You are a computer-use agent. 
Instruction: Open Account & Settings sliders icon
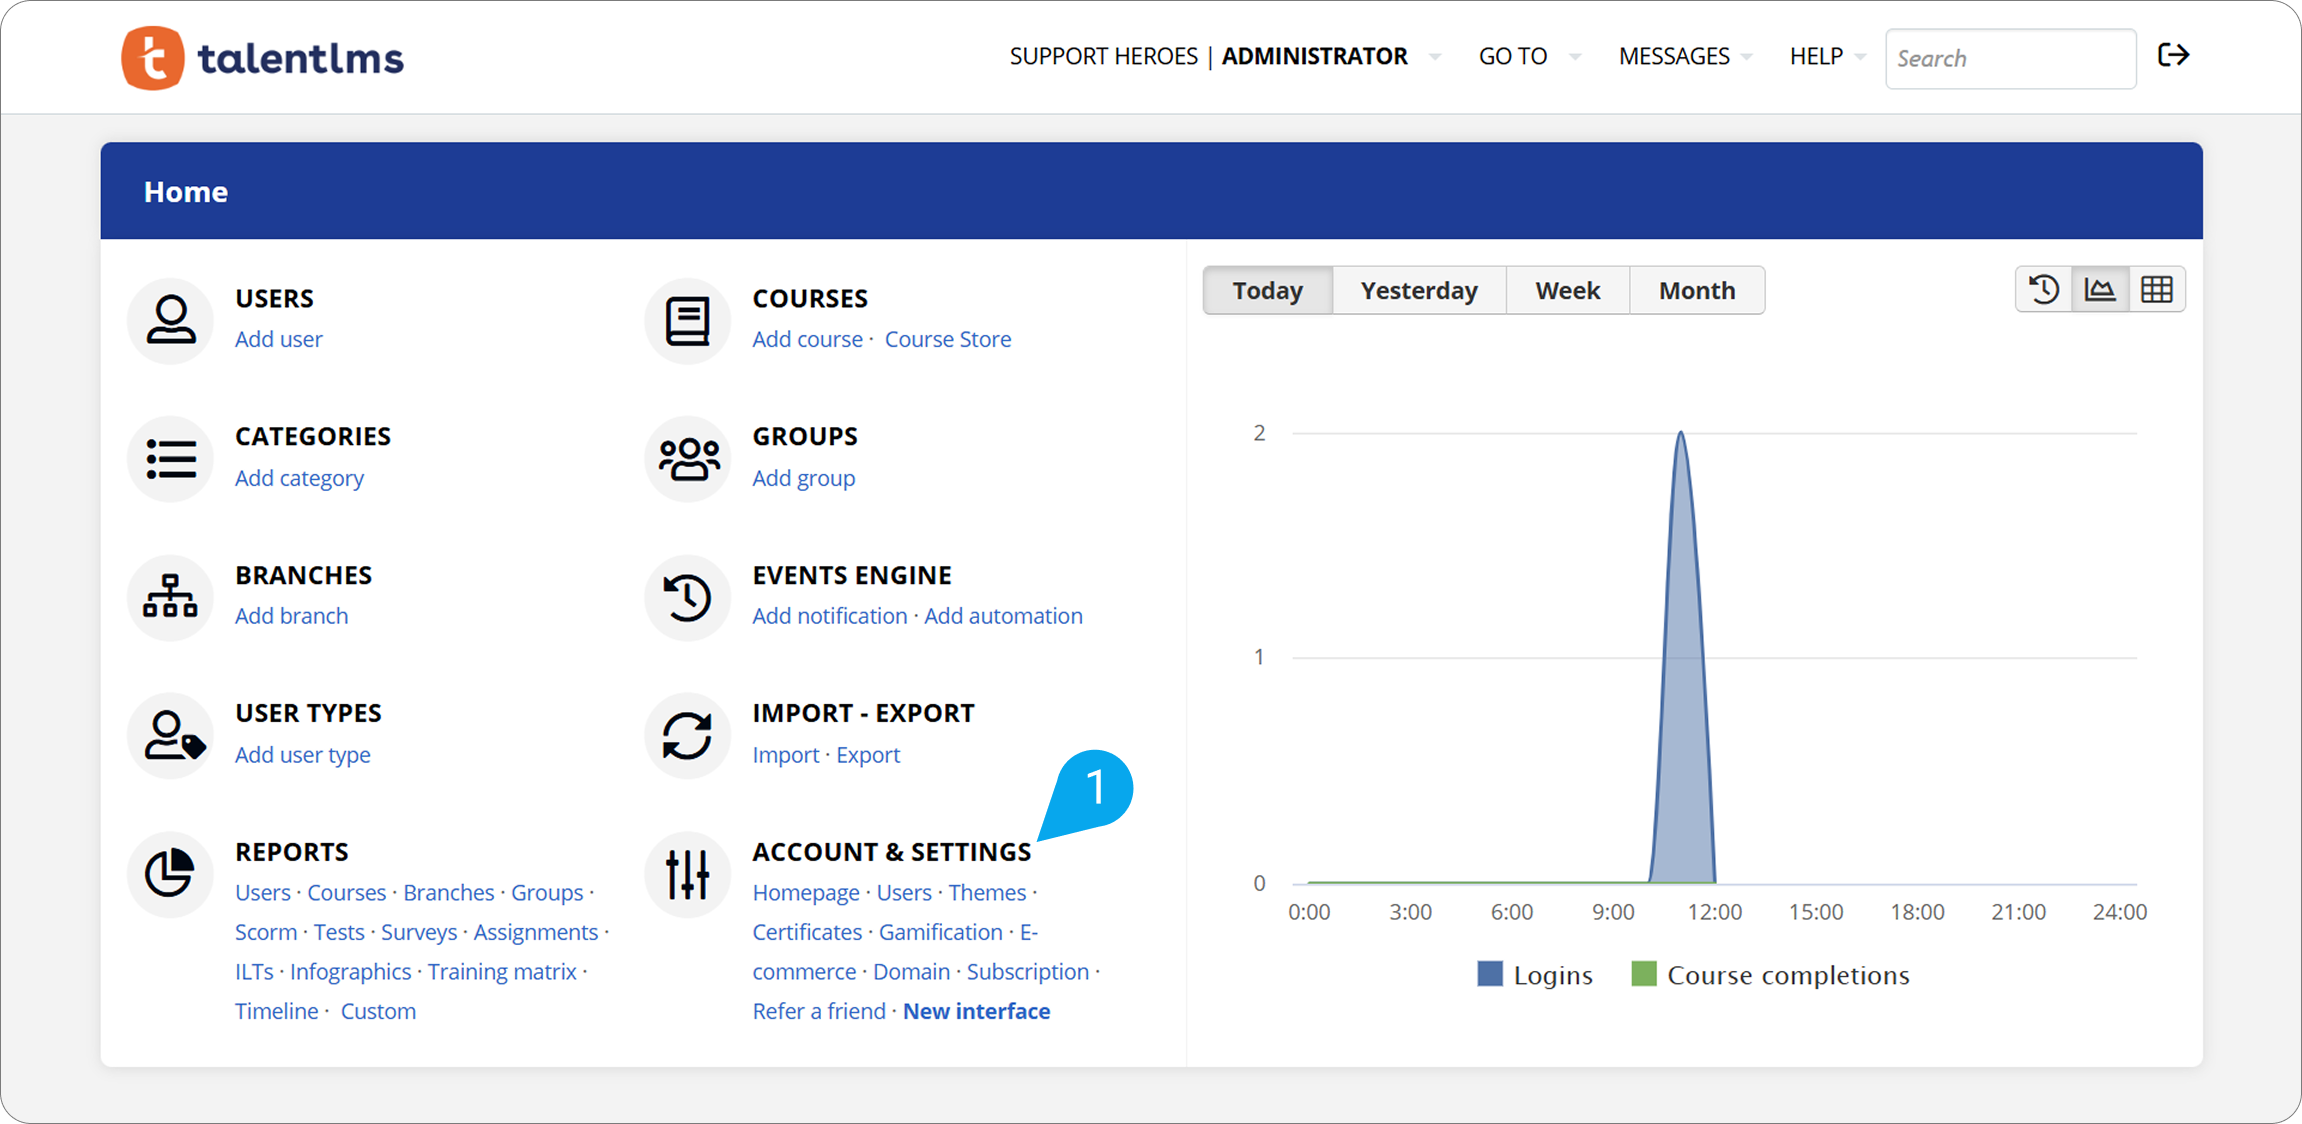(x=688, y=874)
